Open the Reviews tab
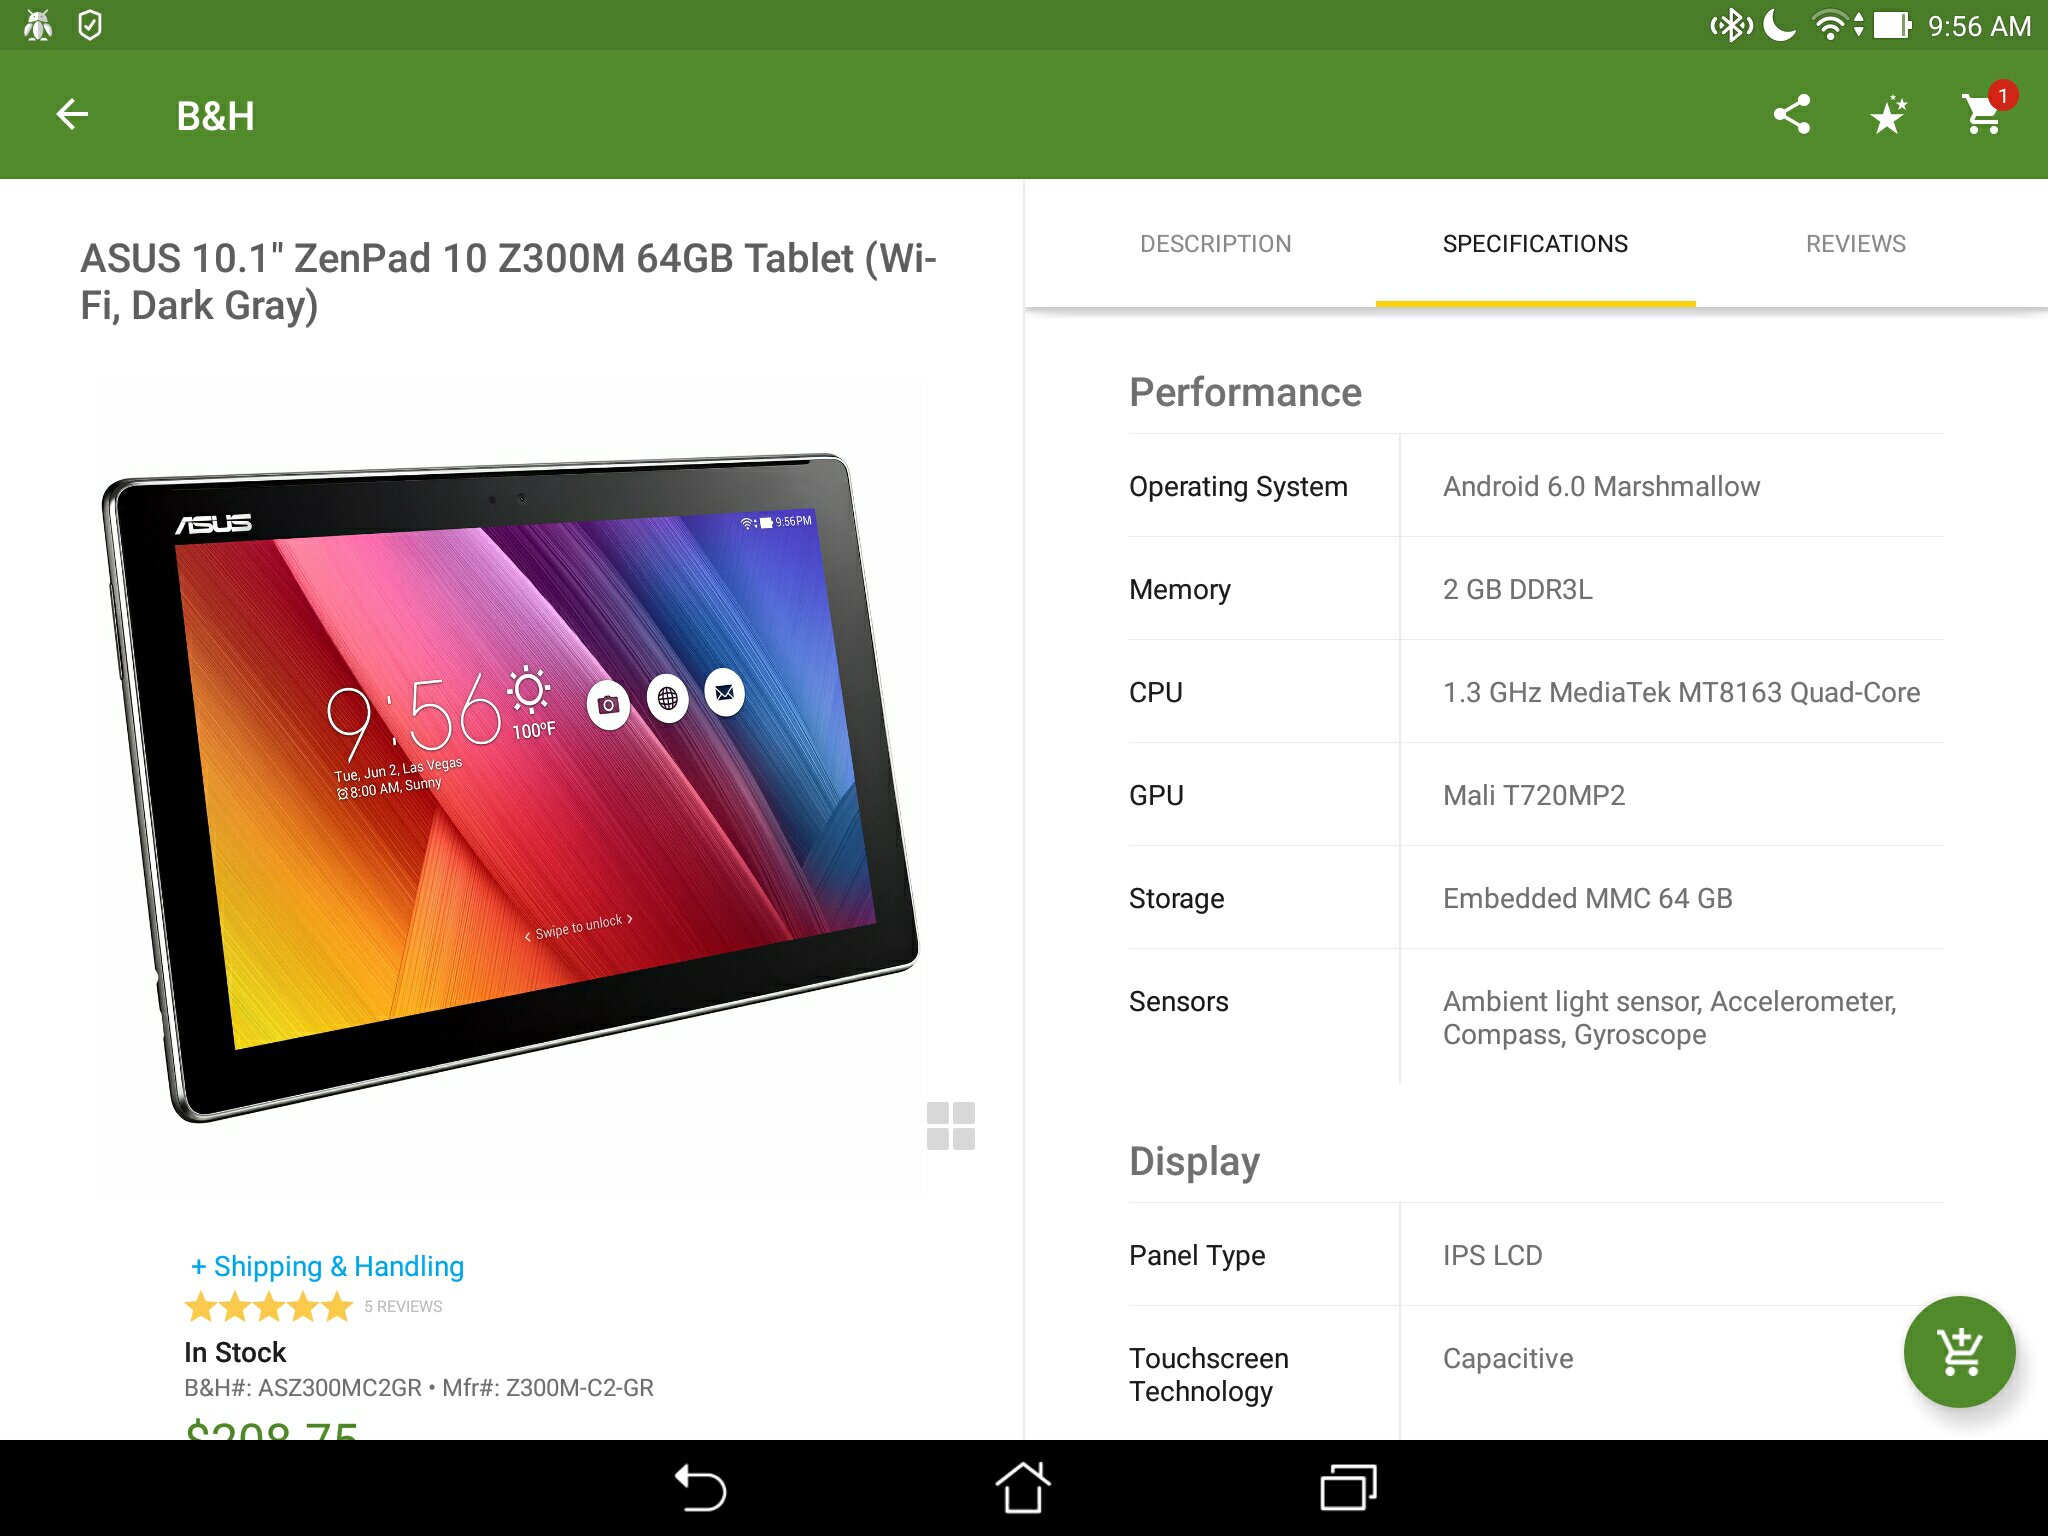 click(x=1855, y=244)
